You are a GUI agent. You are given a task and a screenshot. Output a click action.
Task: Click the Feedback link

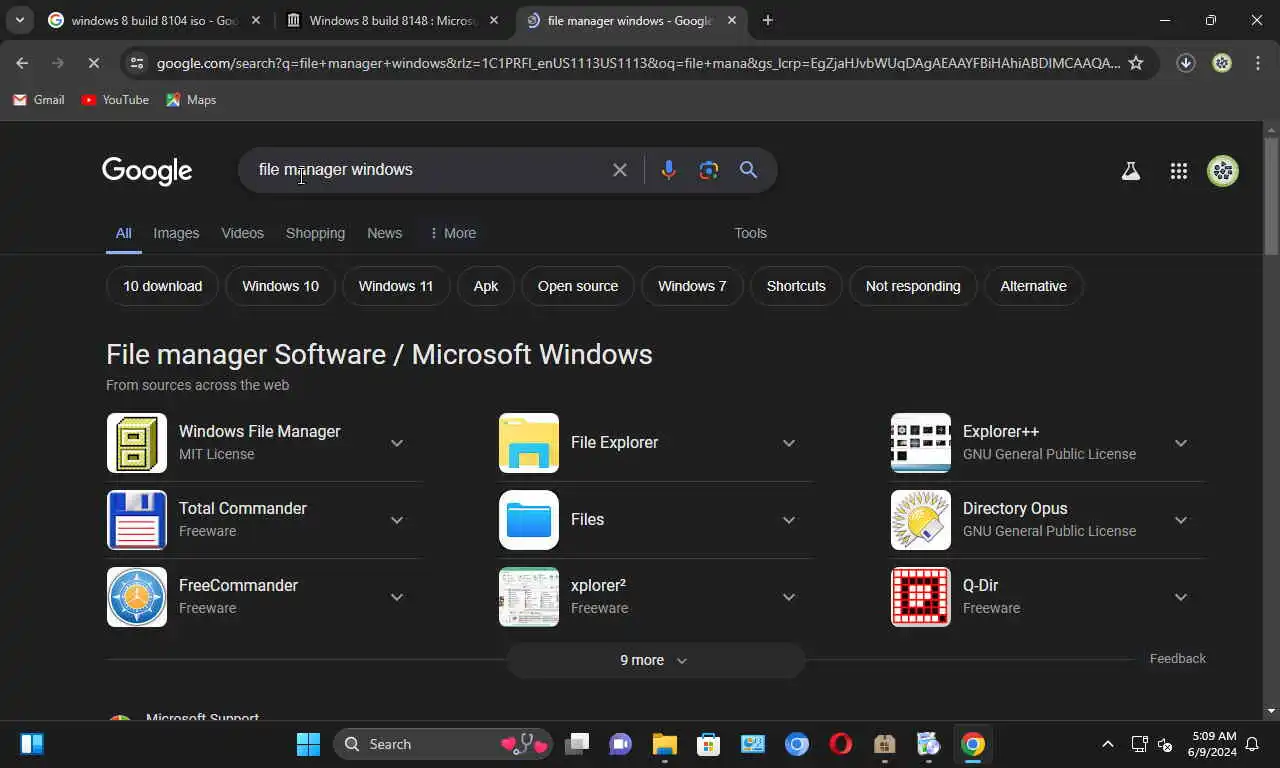[1178, 658]
